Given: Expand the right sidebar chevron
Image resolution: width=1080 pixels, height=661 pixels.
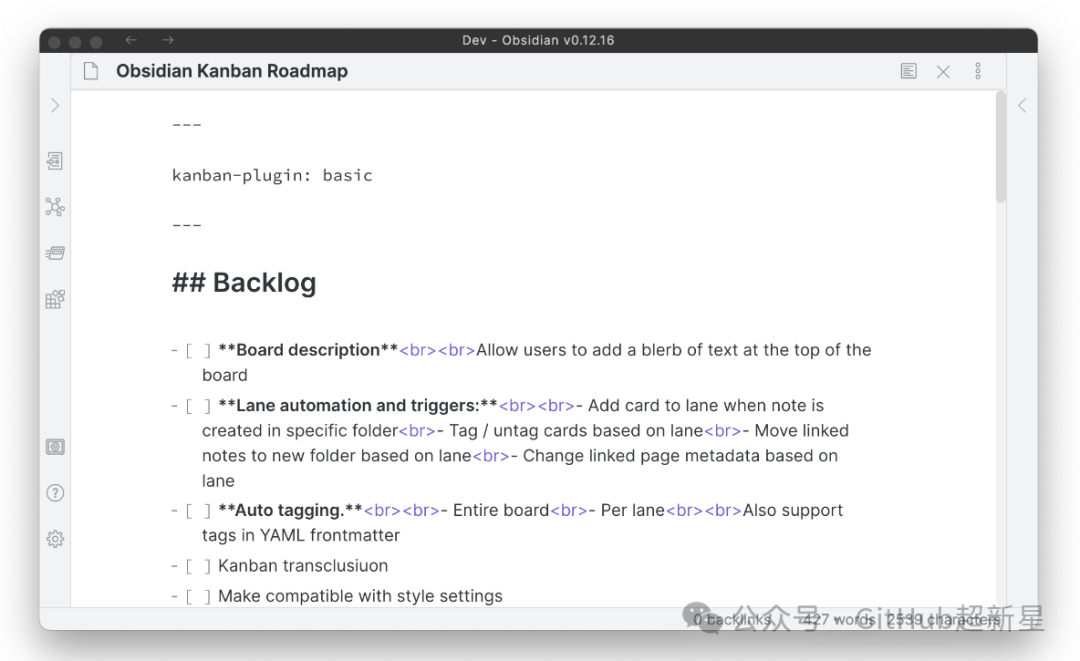Looking at the screenshot, I should (x=1022, y=105).
